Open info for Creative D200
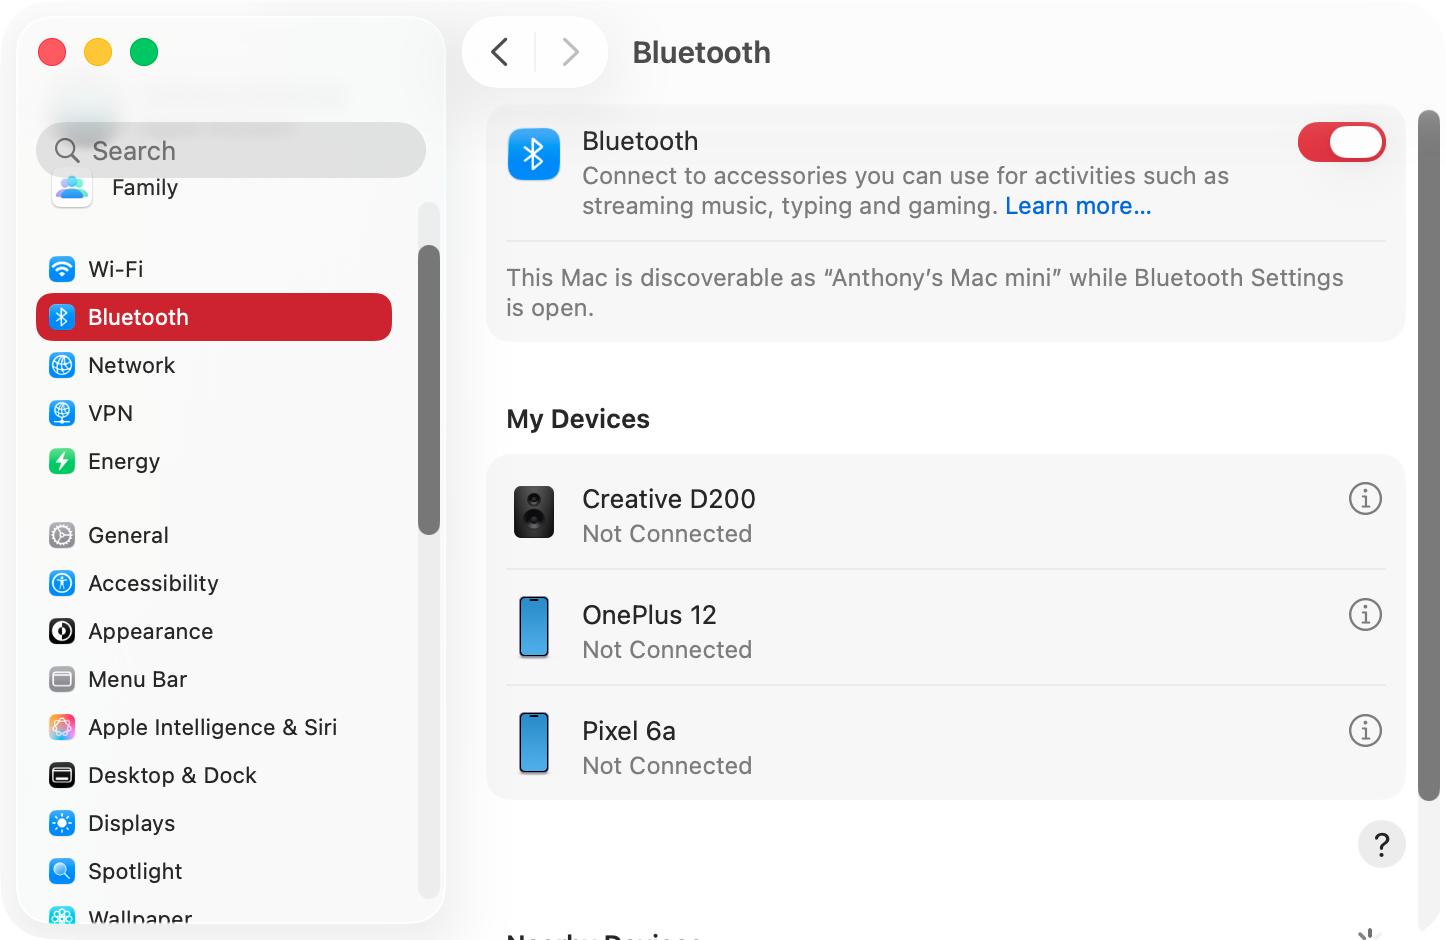 click(1365, 498)
